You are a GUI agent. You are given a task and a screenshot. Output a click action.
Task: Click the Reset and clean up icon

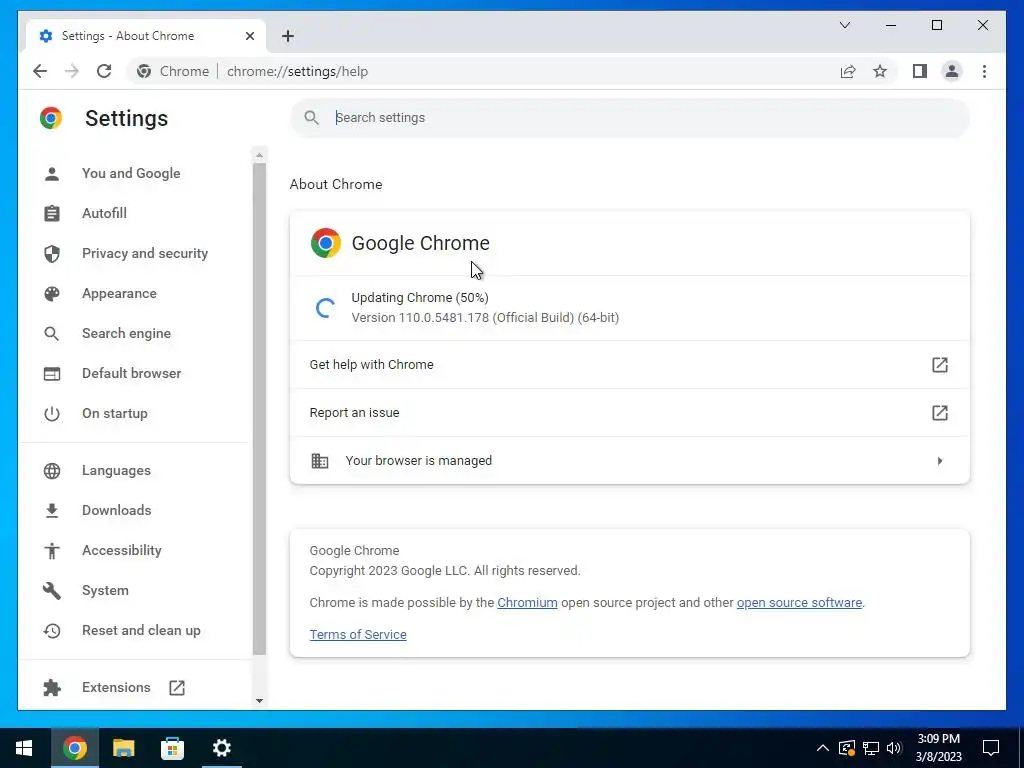[x=52, y=631]
